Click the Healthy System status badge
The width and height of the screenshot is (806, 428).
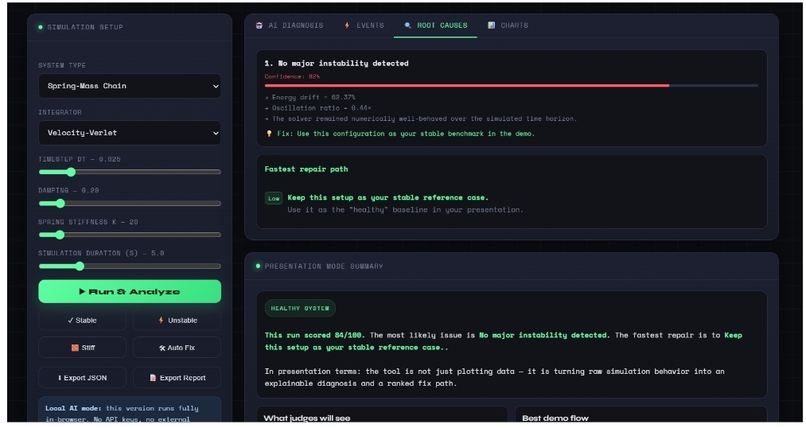coord(300,308)
